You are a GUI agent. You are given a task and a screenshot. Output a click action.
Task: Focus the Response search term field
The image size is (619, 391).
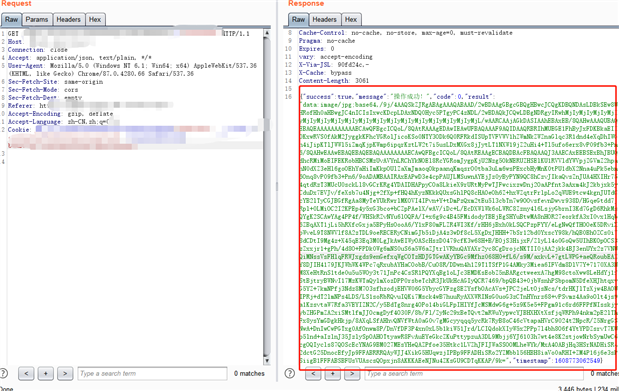(x=474, y=373)
